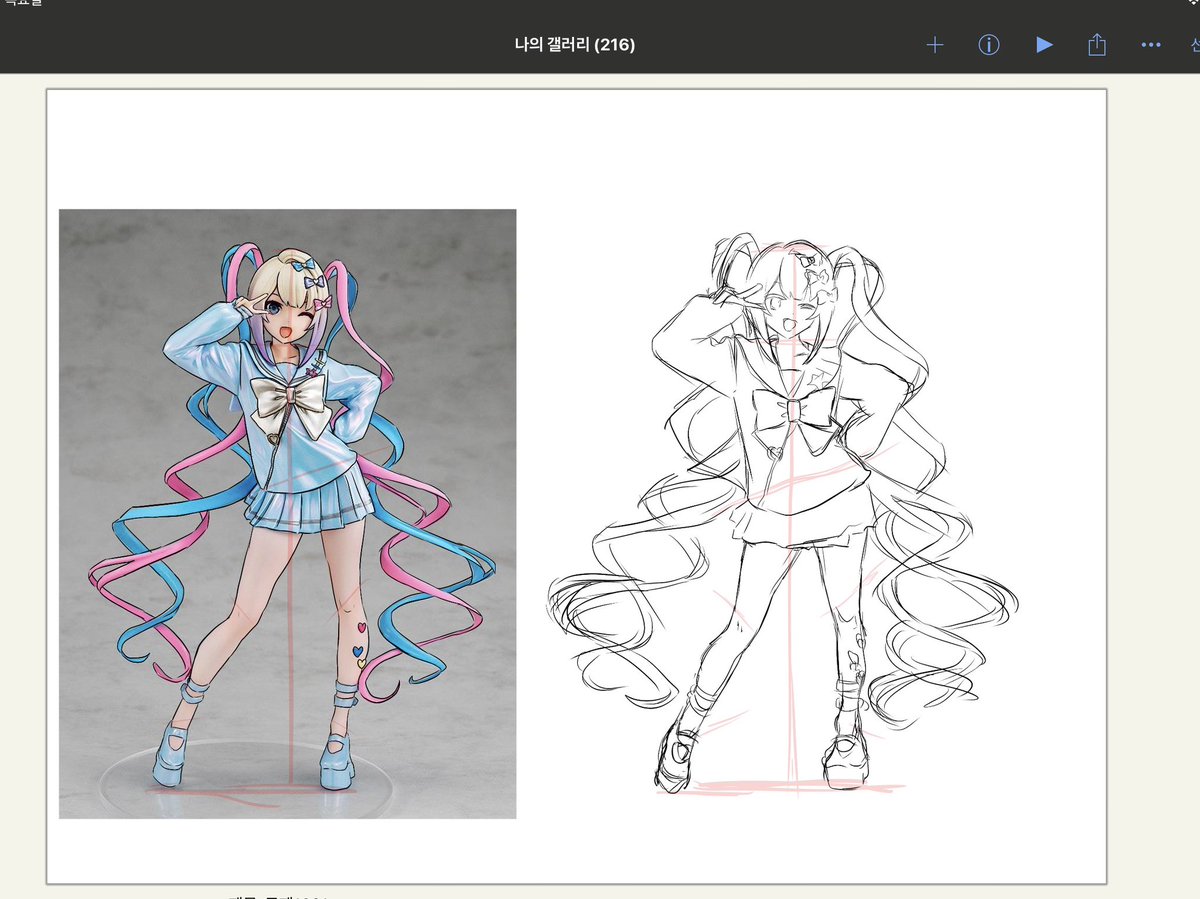This screenshot has height=899, width=1200.
Task: Play the drawing process video
Action: click(1044, 45)
